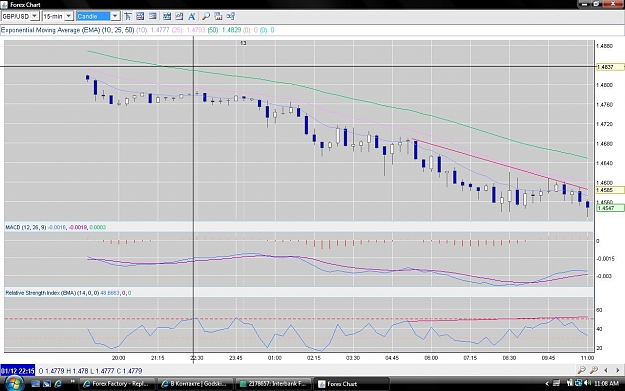The height and width of the screenshot is (391, 625).
Task: Switch to the В Контакте taskbar window
Action: pos(195,384)
